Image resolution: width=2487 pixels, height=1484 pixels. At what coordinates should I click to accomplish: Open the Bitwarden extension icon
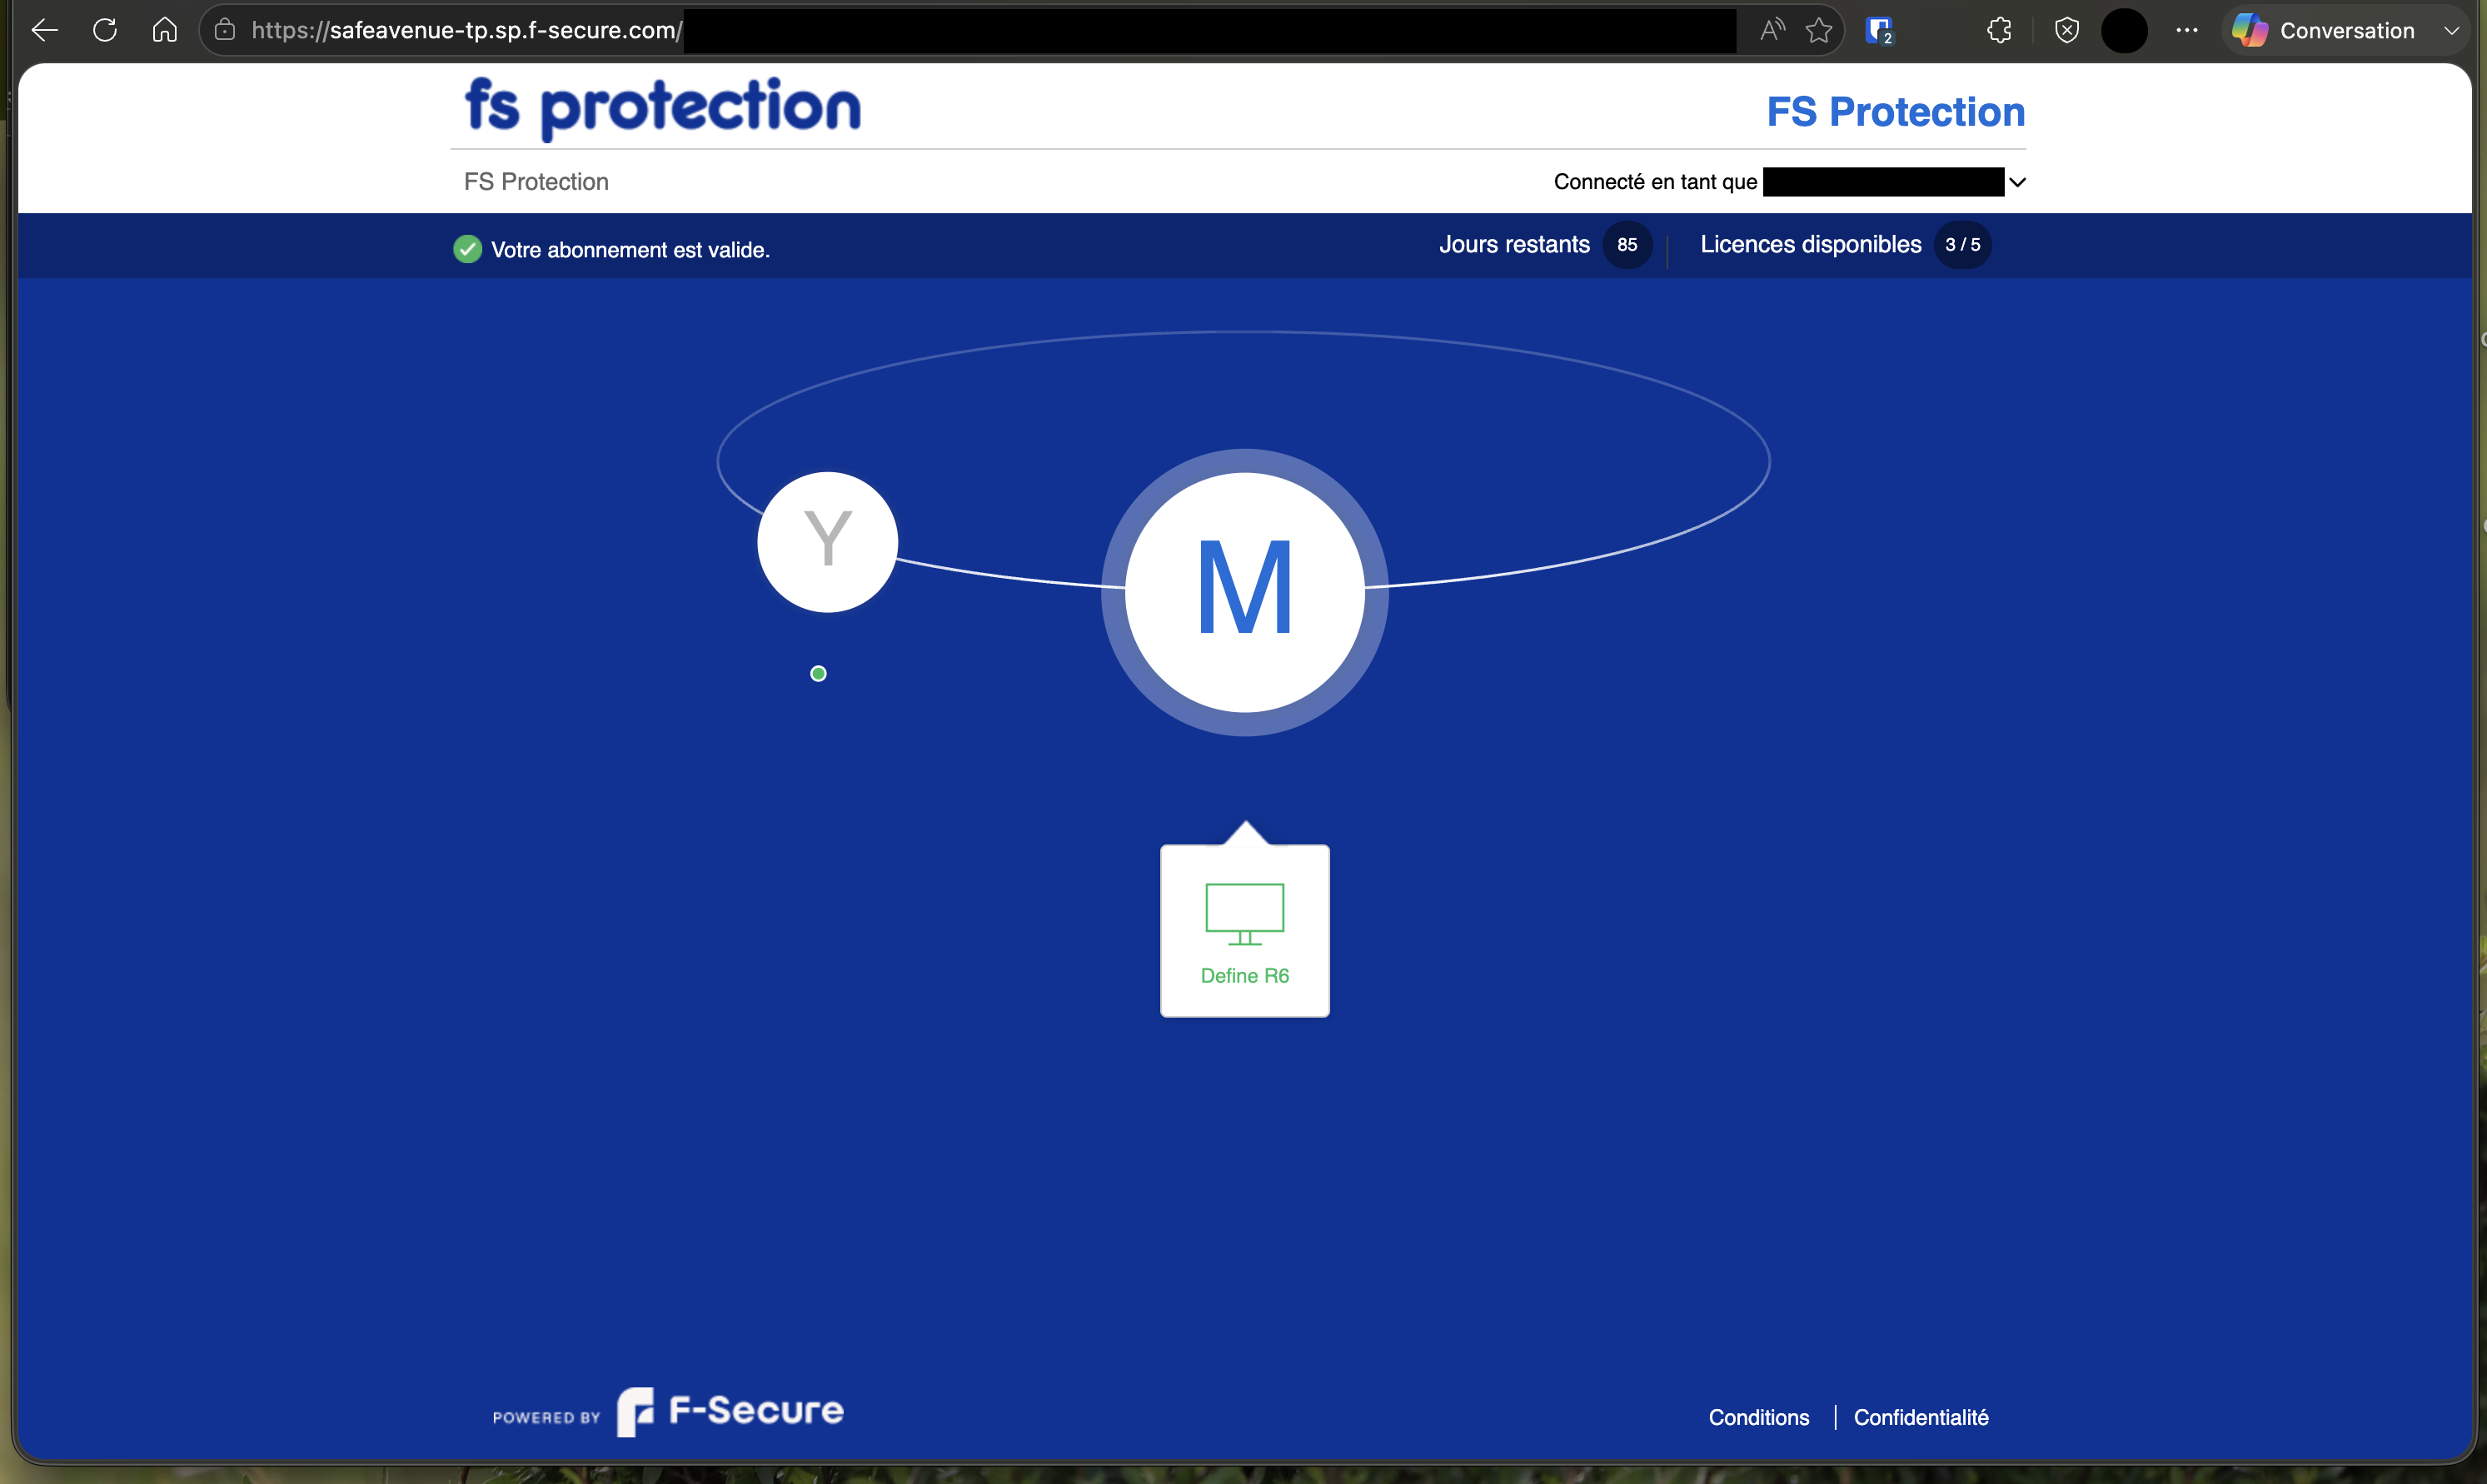pyautogui.click(x=1880, y=31)
